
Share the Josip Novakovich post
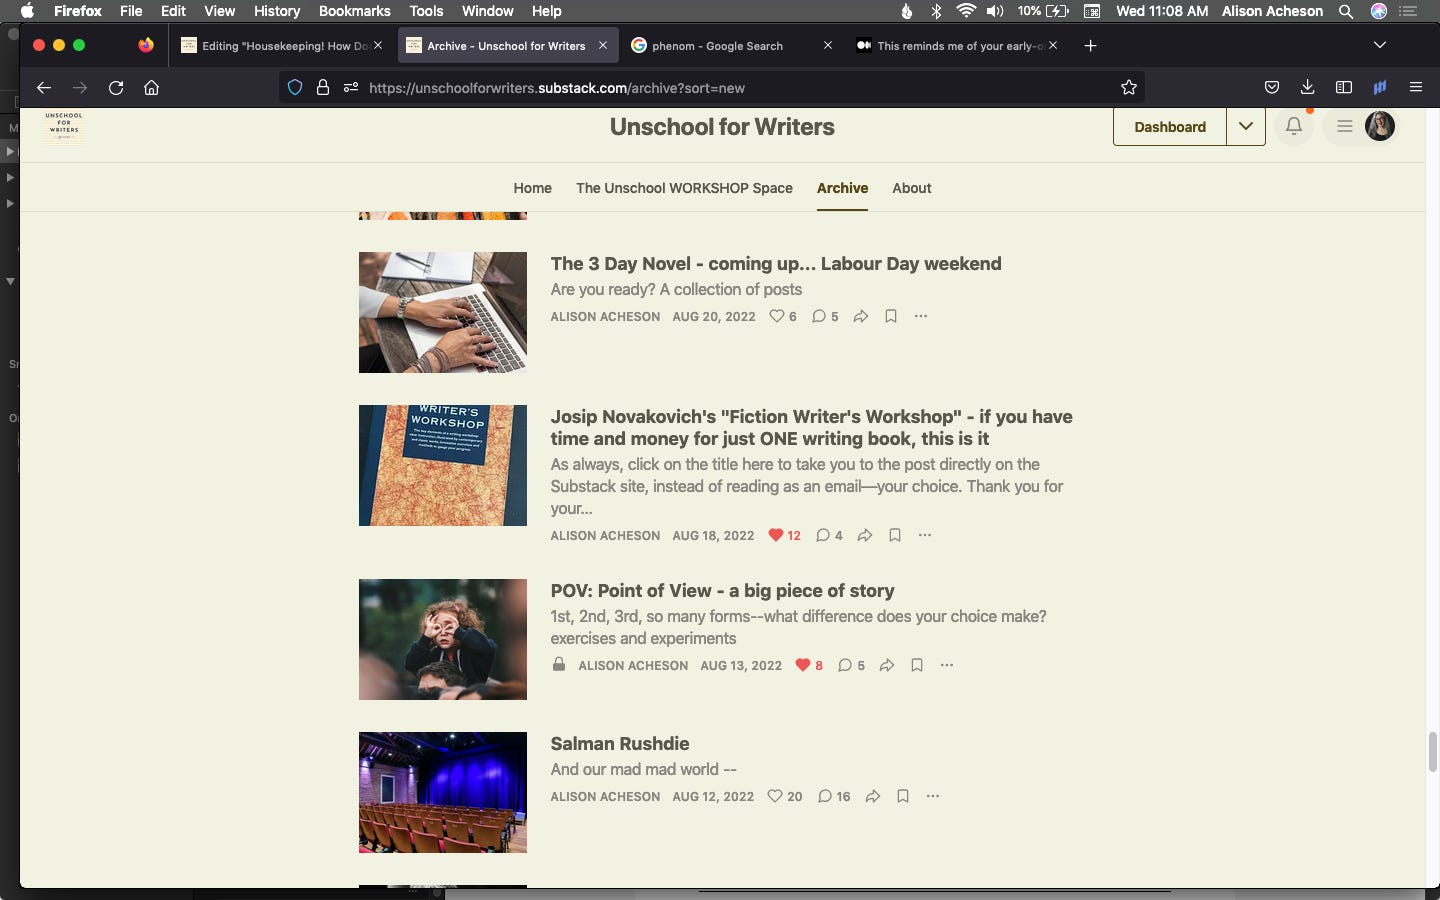(865, 535)
